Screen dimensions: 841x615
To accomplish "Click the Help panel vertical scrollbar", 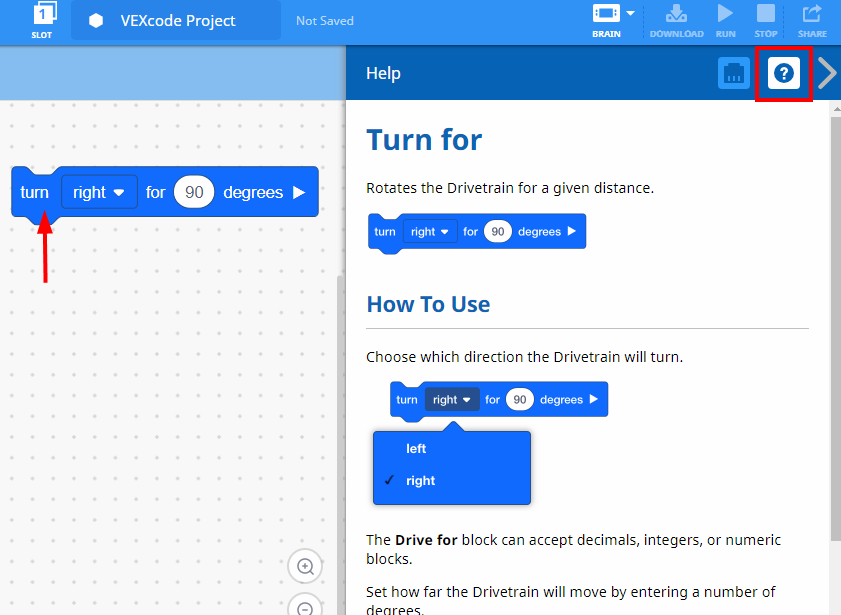I will (x=836, y=329).
